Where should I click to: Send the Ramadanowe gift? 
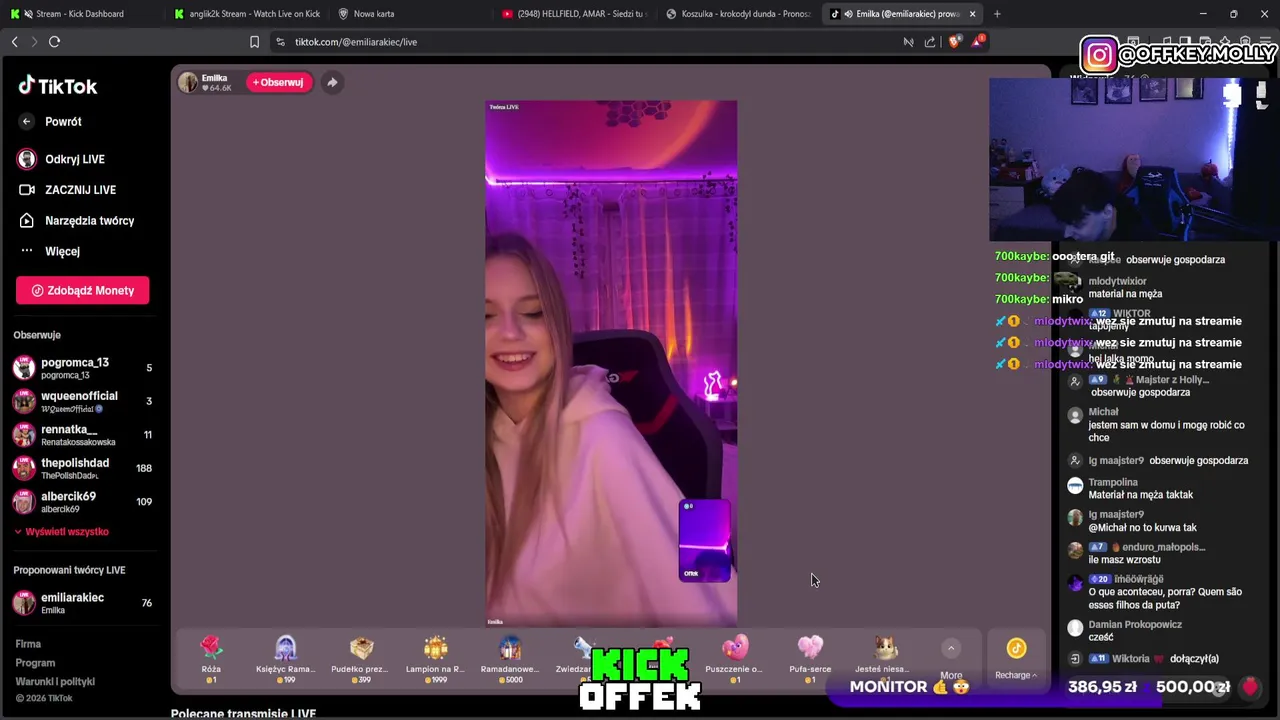tap(510, 659)
